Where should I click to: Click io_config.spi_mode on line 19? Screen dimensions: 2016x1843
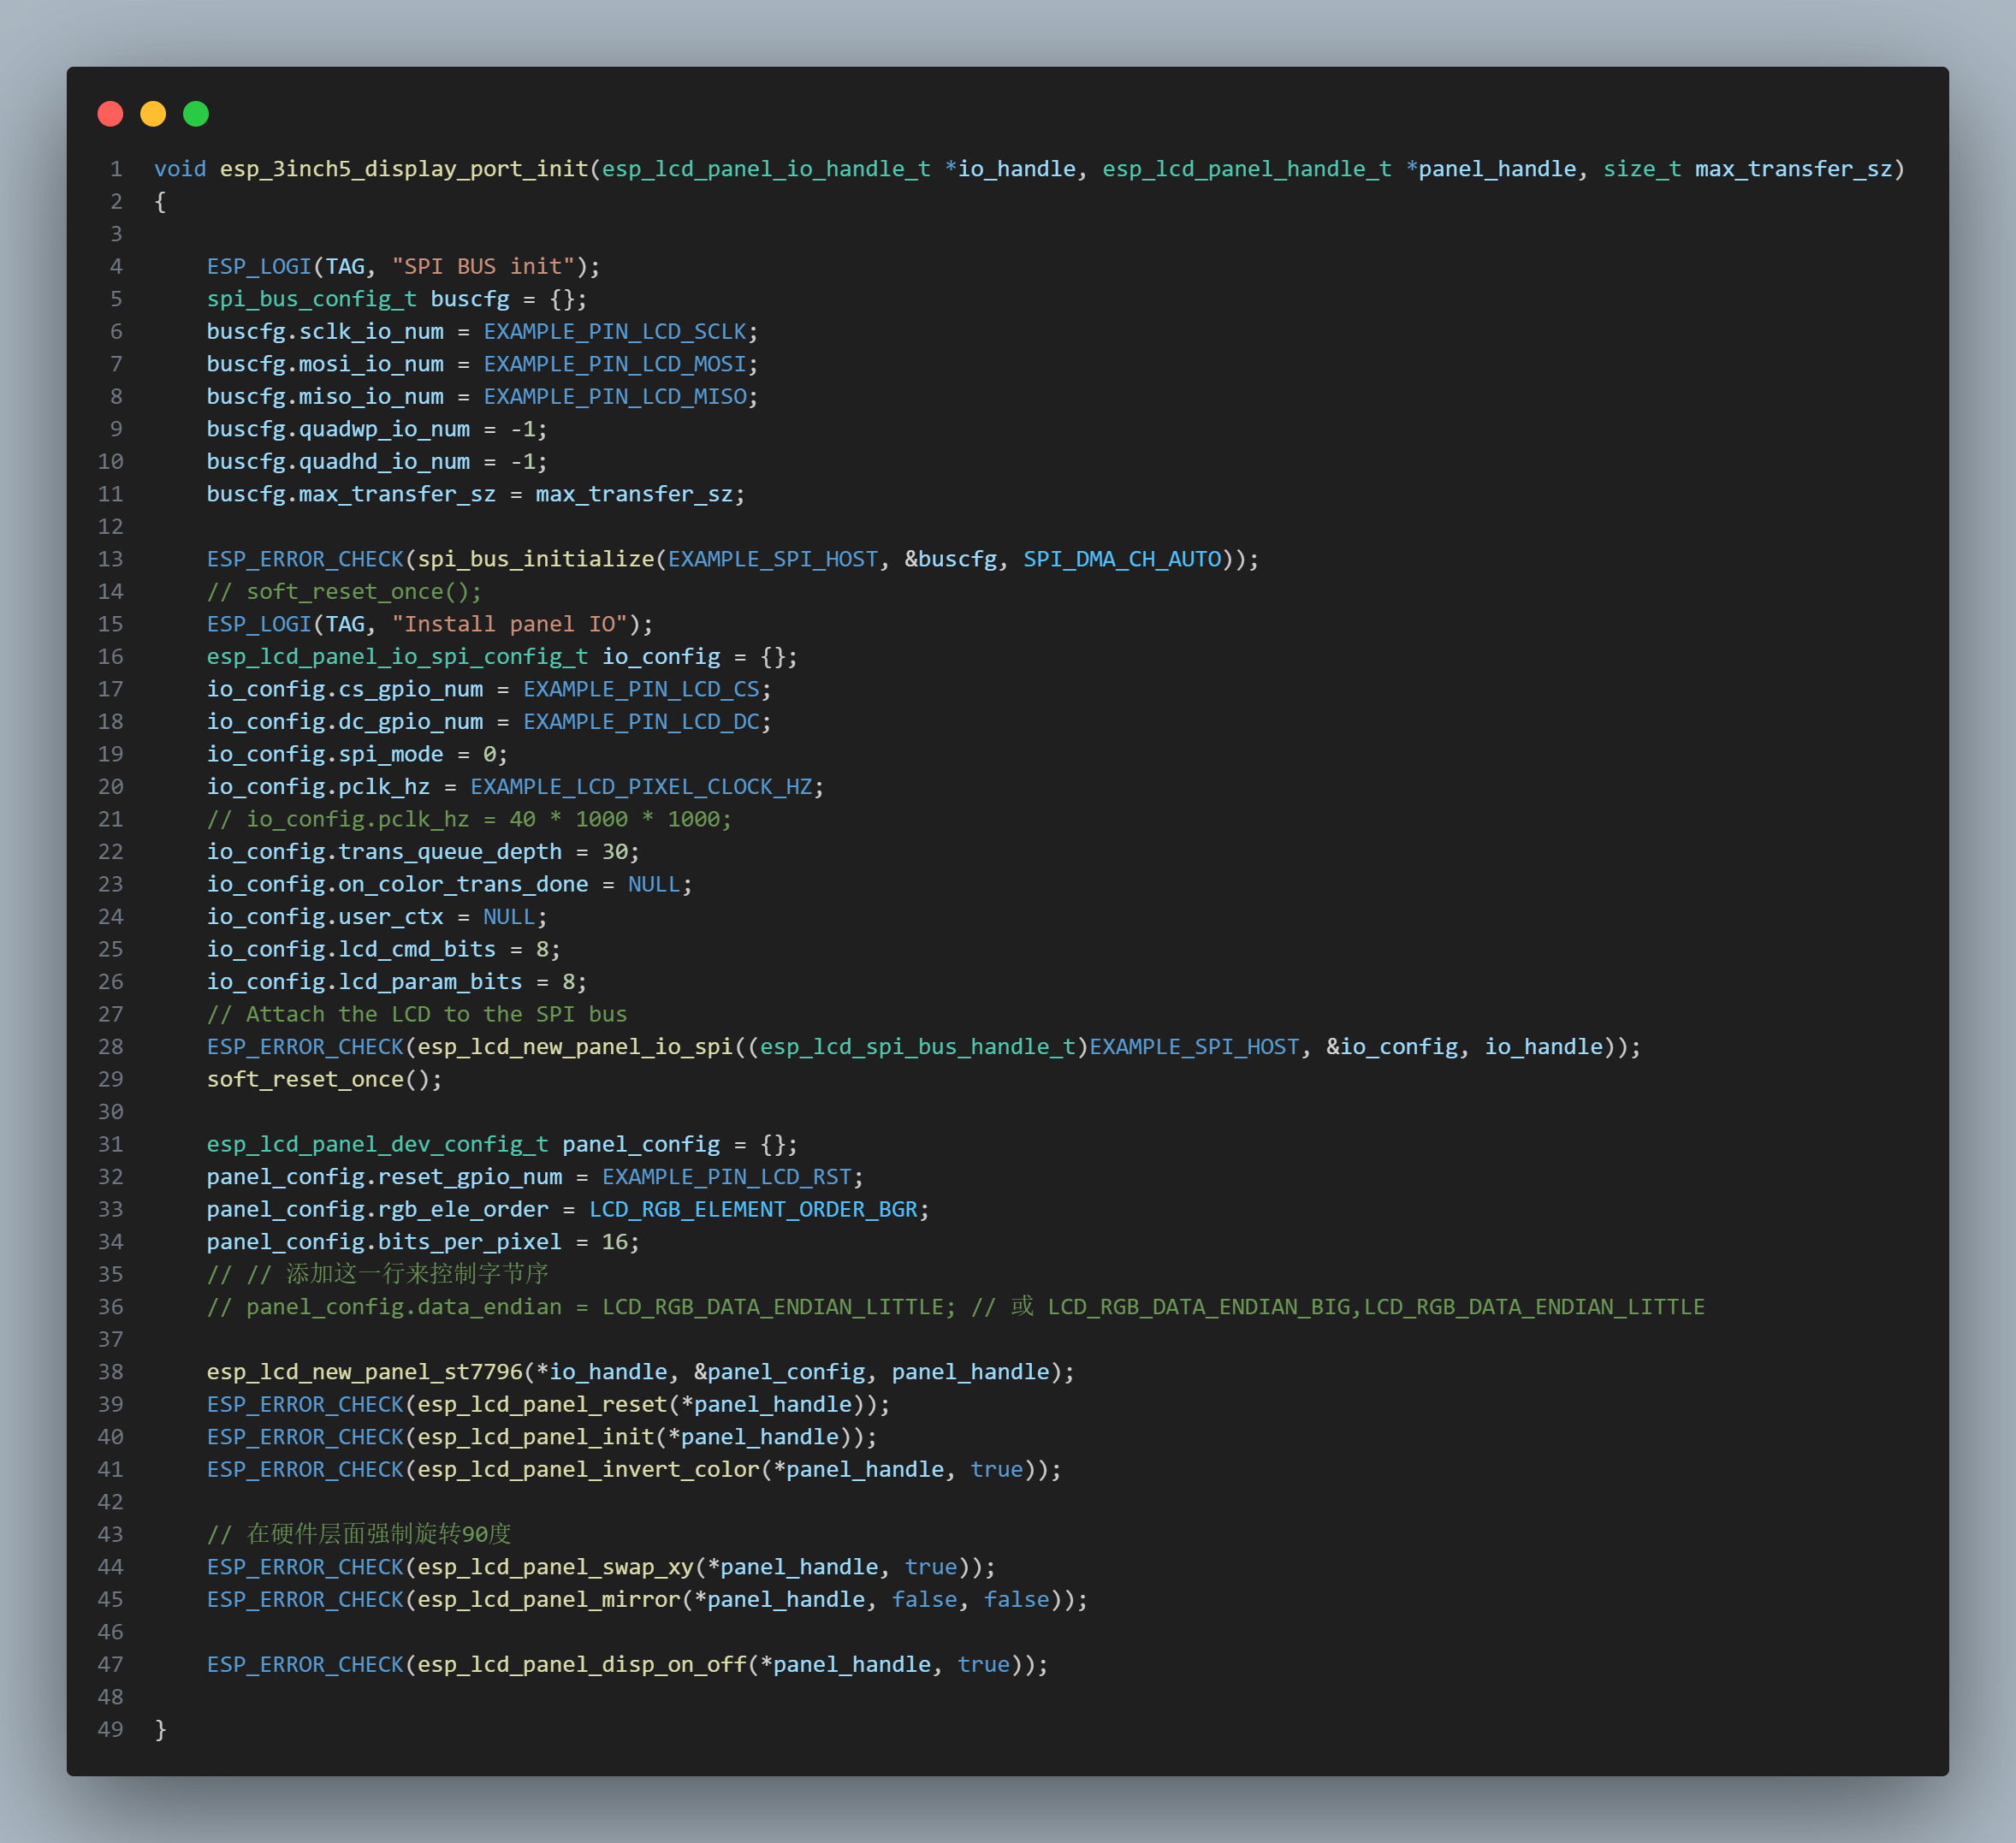325,754
